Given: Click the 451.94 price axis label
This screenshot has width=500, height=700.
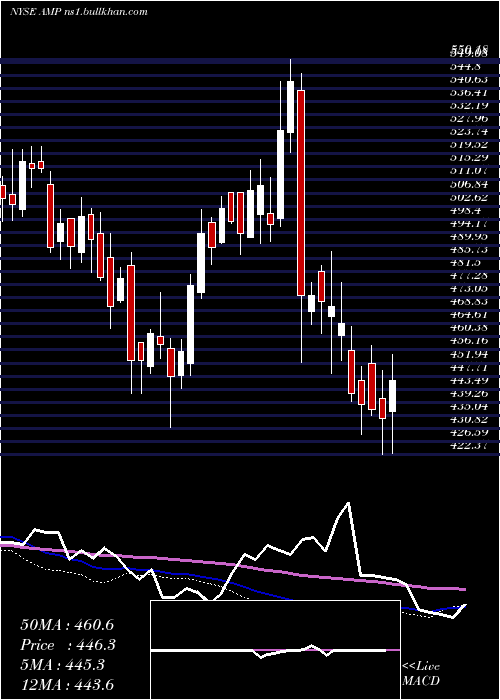Looking at the screenshot, I should pos(469,354).
